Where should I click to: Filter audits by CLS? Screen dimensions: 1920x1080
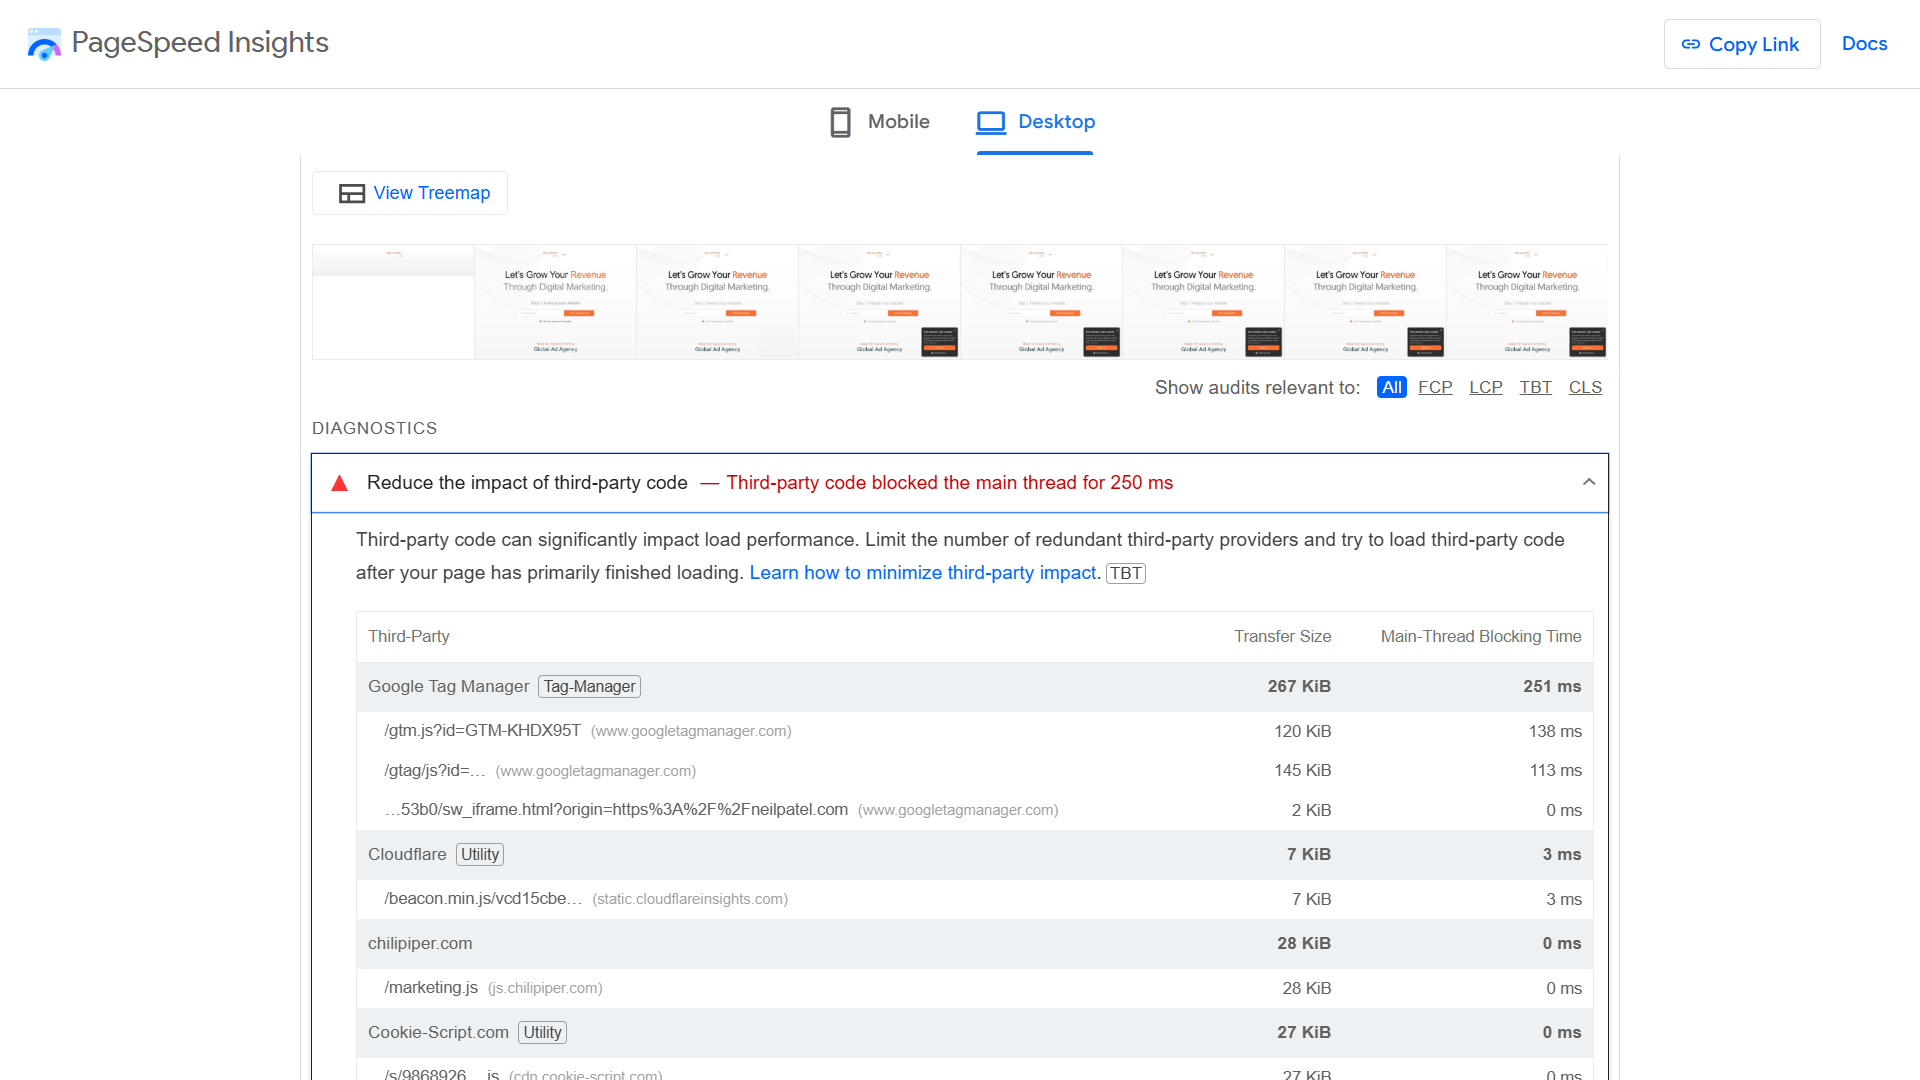[1585, 387]
